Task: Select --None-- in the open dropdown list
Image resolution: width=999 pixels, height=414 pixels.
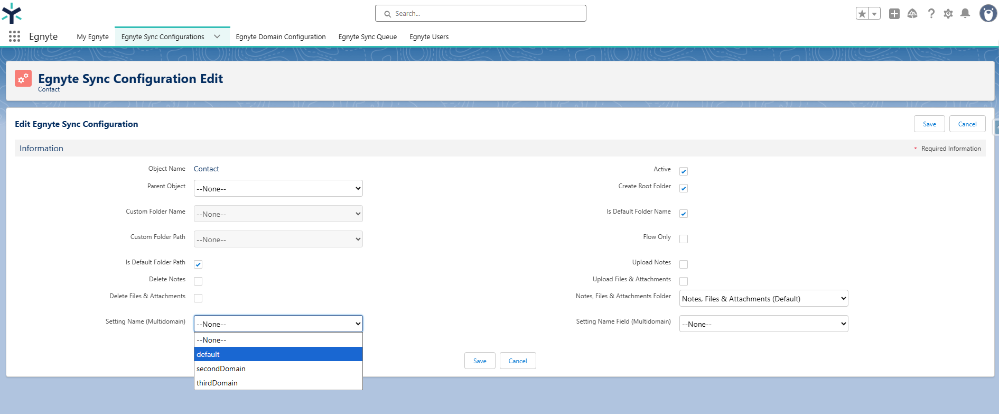Action: tap(278, 340)
